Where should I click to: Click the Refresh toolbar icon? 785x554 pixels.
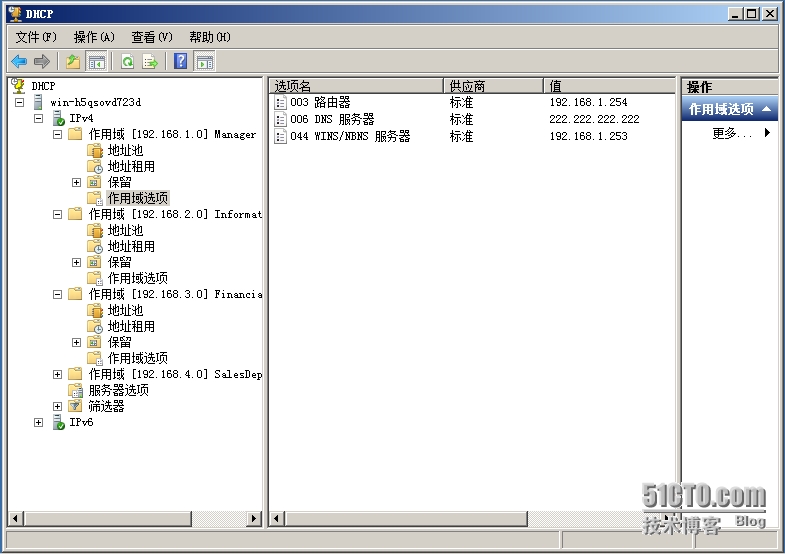pos(128,62)
